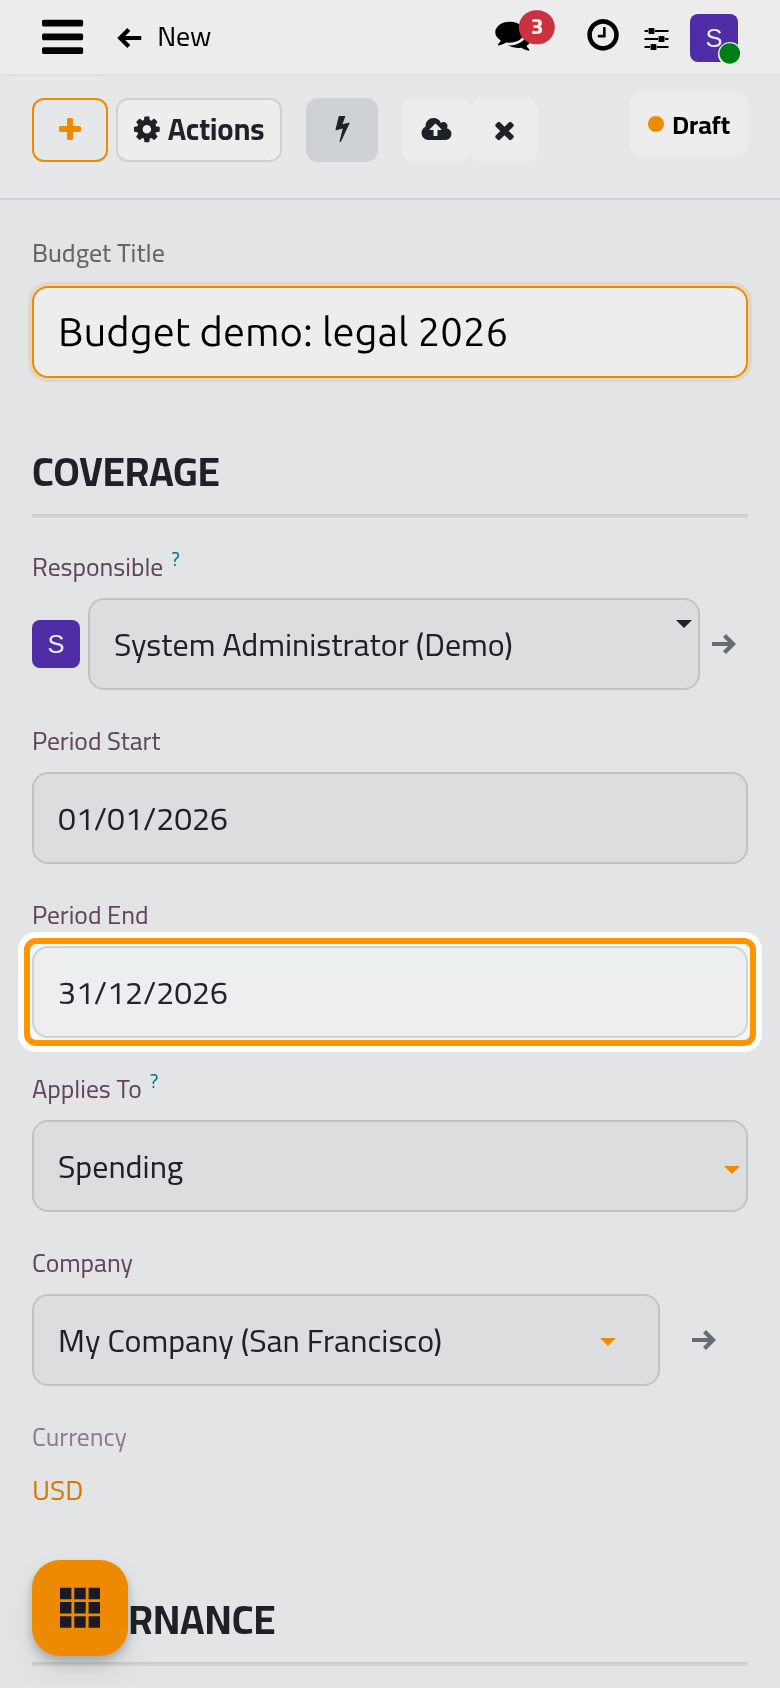The image size is (780, 1688).
Task: Open Responsible record via arrow link
Action: [x=724, y=644]
